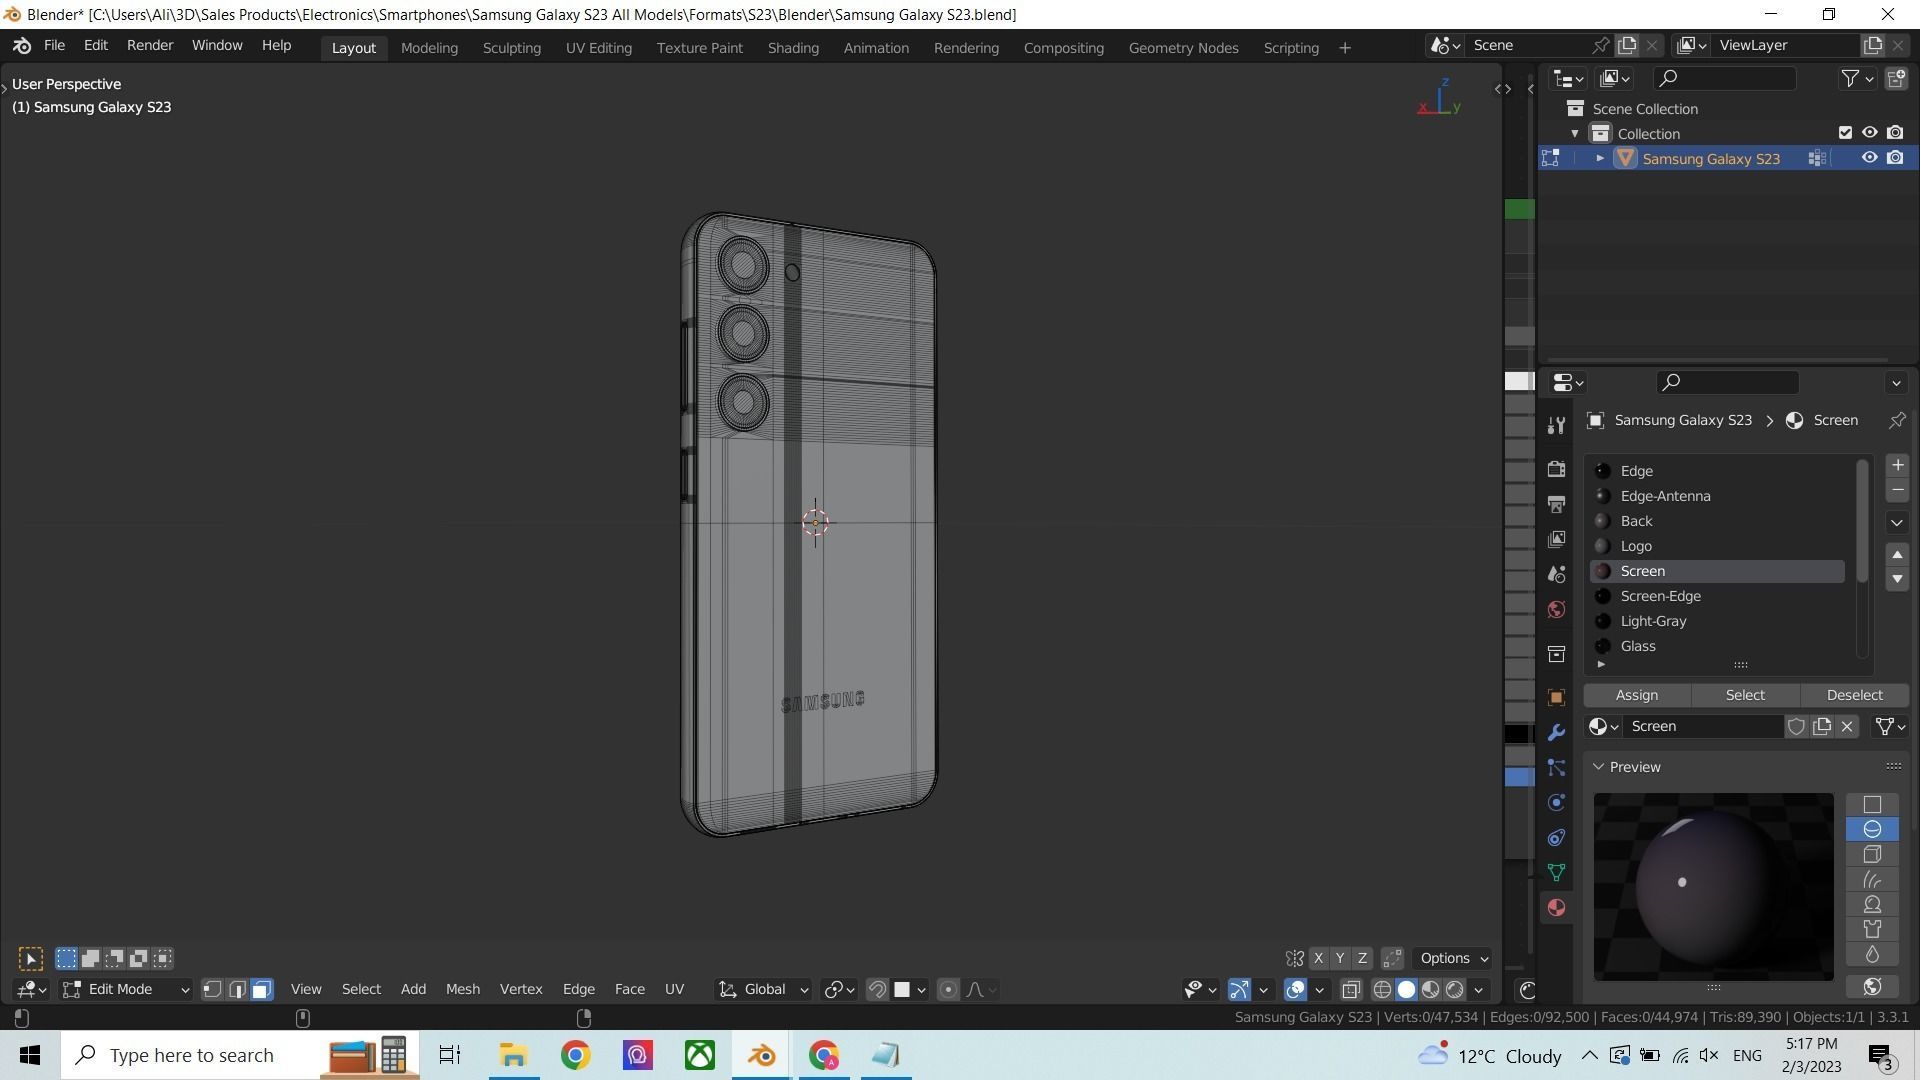Open the Object Data mesh properties tab

[1556, 872]
